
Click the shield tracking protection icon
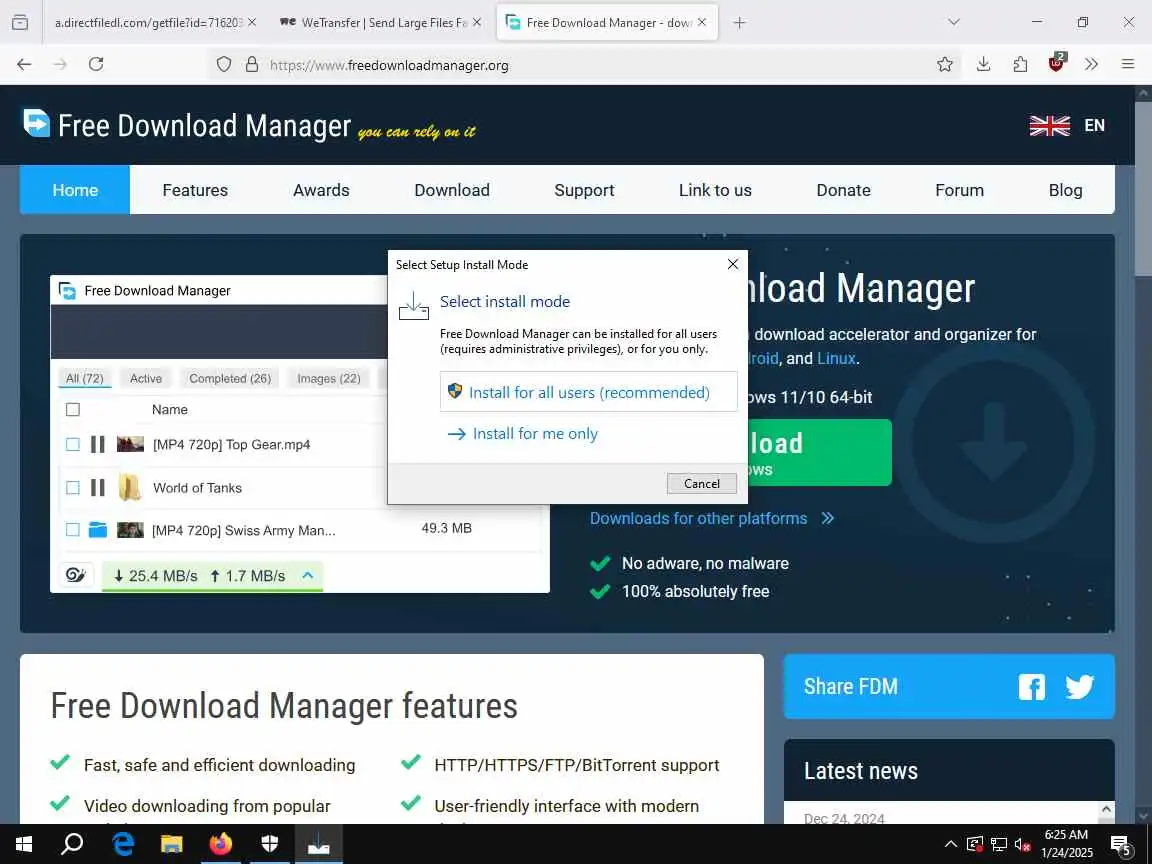pyautogui.click(x=224, y=65)
